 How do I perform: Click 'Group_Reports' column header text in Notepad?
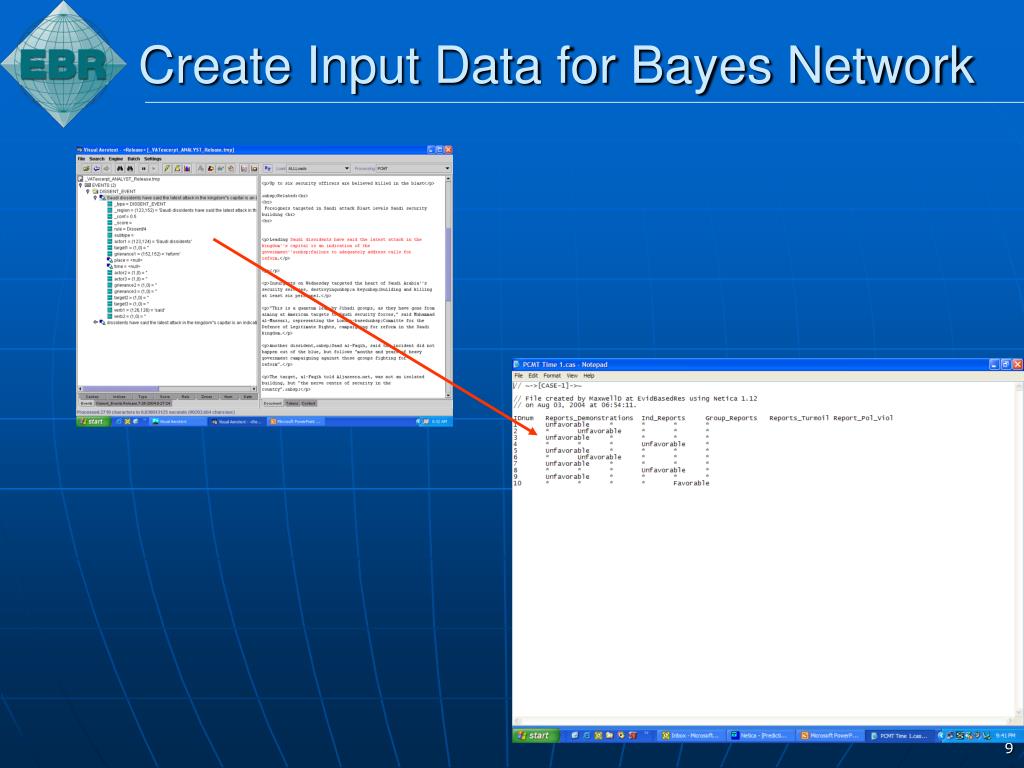pyautogui.click(x=731, y=418)
